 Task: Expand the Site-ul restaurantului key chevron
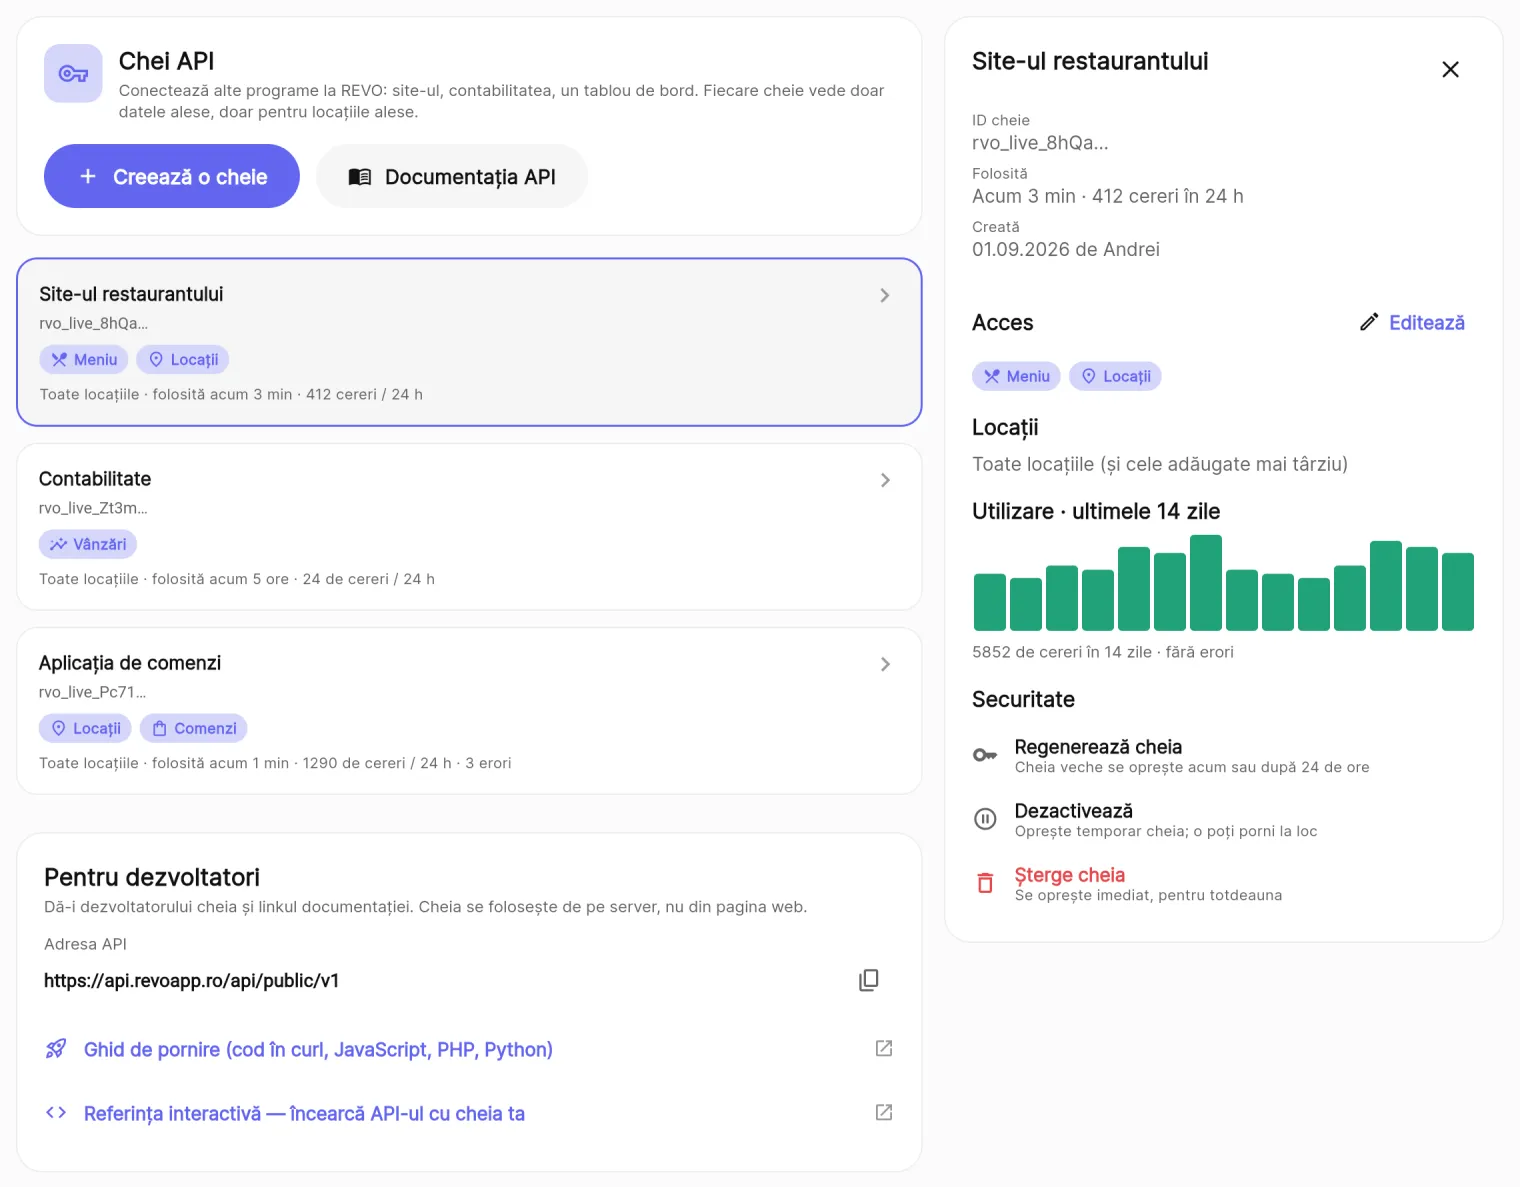[885, 295]
